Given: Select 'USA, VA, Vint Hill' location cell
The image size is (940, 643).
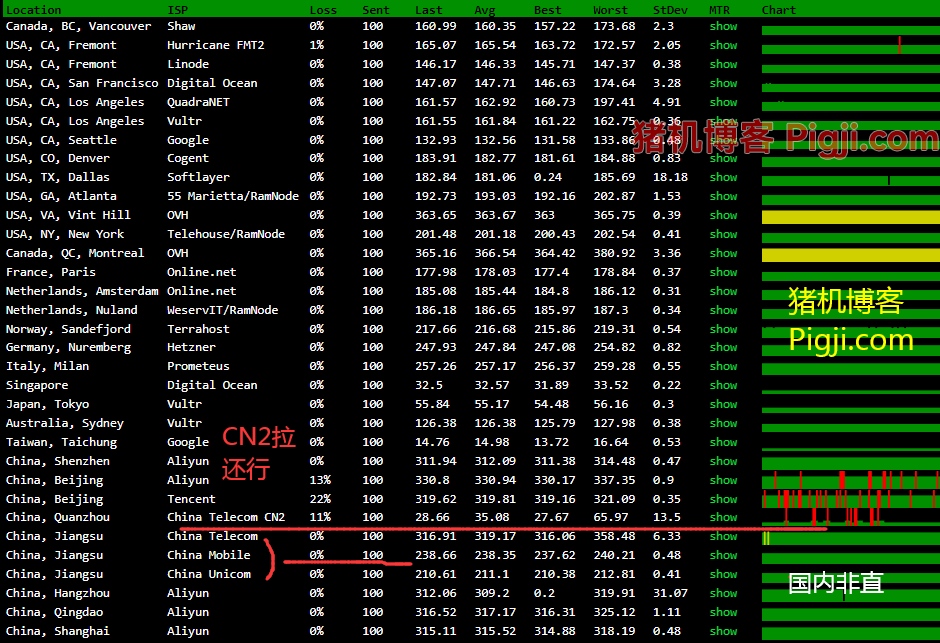Looking at the screenshot, I should 68,215.
